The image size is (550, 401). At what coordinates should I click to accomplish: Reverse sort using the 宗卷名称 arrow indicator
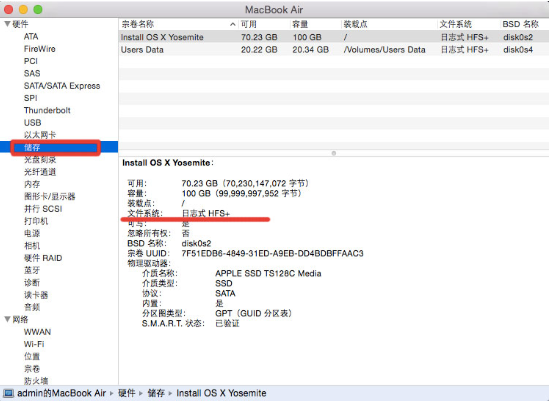click(x=233, y=24)
